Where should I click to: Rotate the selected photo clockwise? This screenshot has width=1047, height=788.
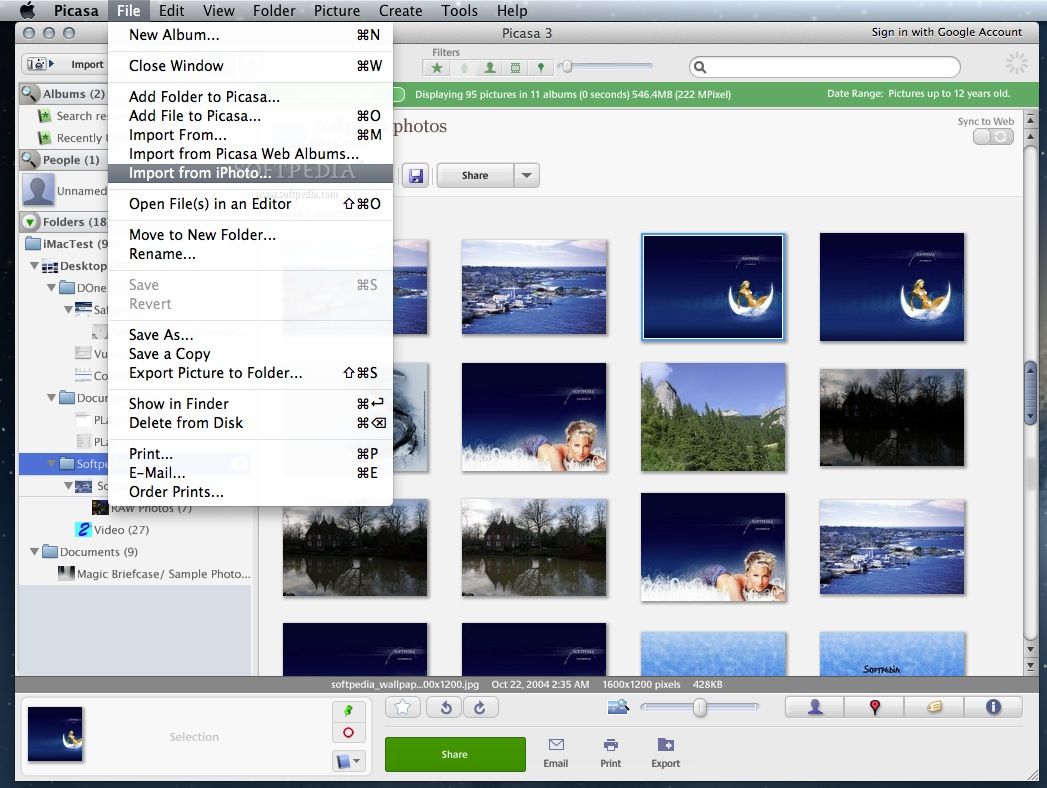pos(479,707)
